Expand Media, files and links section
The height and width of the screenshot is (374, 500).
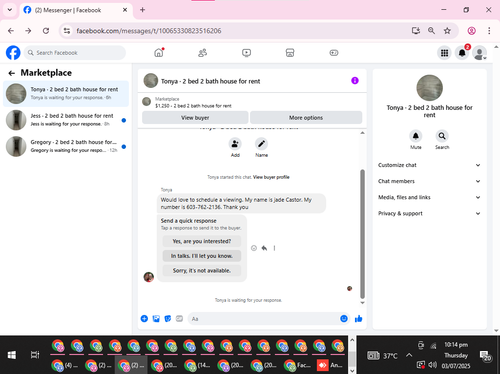(x=429, y=197)
